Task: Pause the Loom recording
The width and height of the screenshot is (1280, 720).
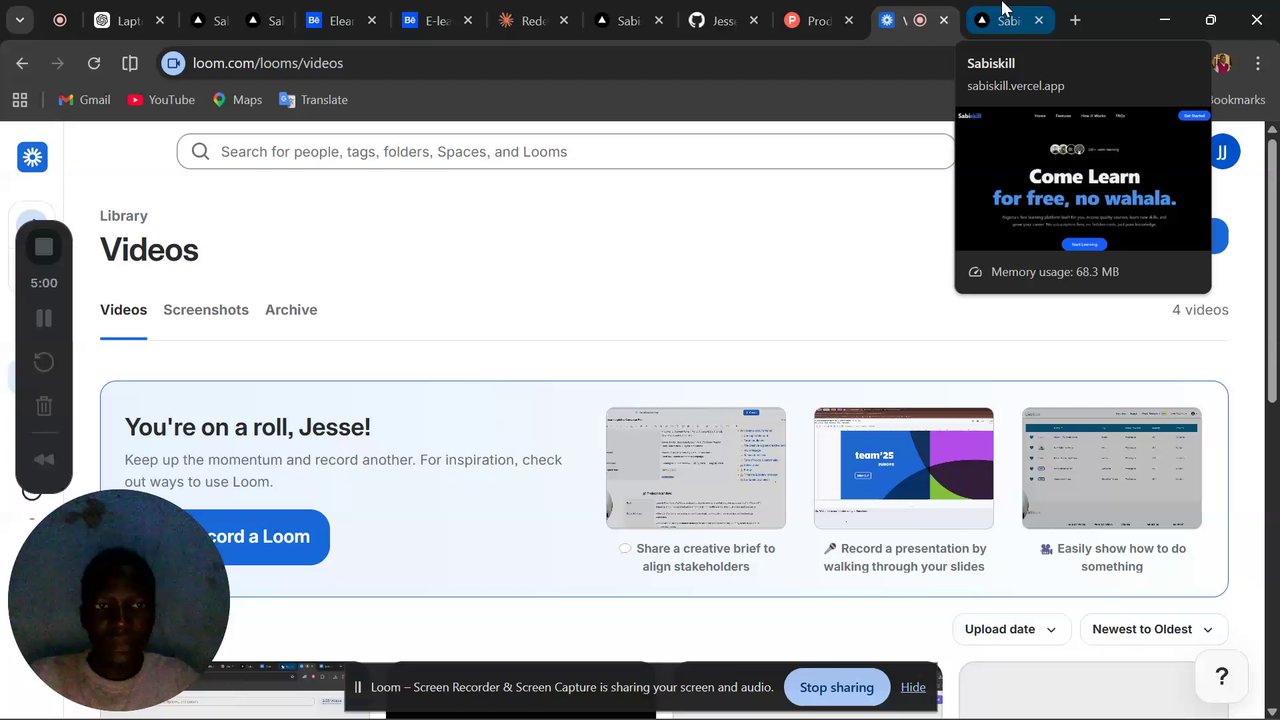Action: pyautogui.click(x=44, y=318)
